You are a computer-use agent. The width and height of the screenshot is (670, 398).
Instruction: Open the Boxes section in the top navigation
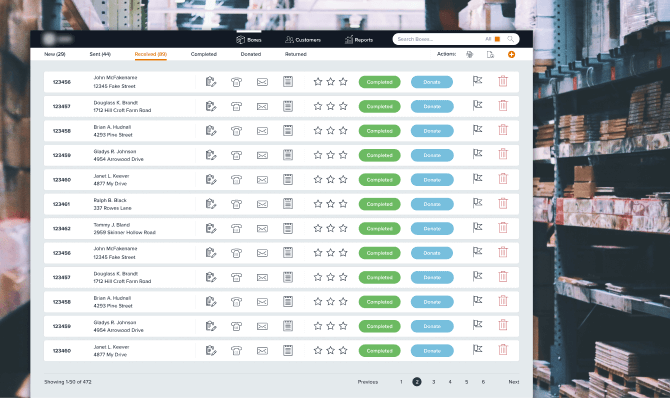249,40
